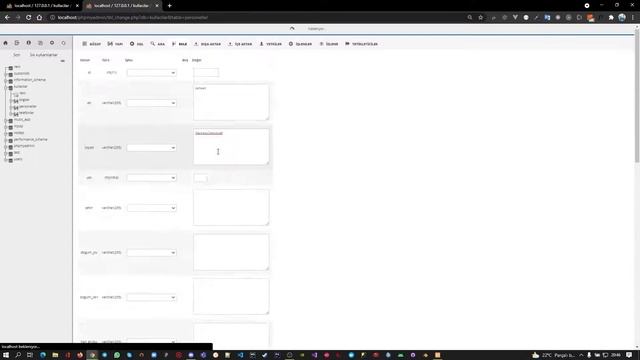
Task: Open the Windows Start menu
Action: (x=6, y=355)
